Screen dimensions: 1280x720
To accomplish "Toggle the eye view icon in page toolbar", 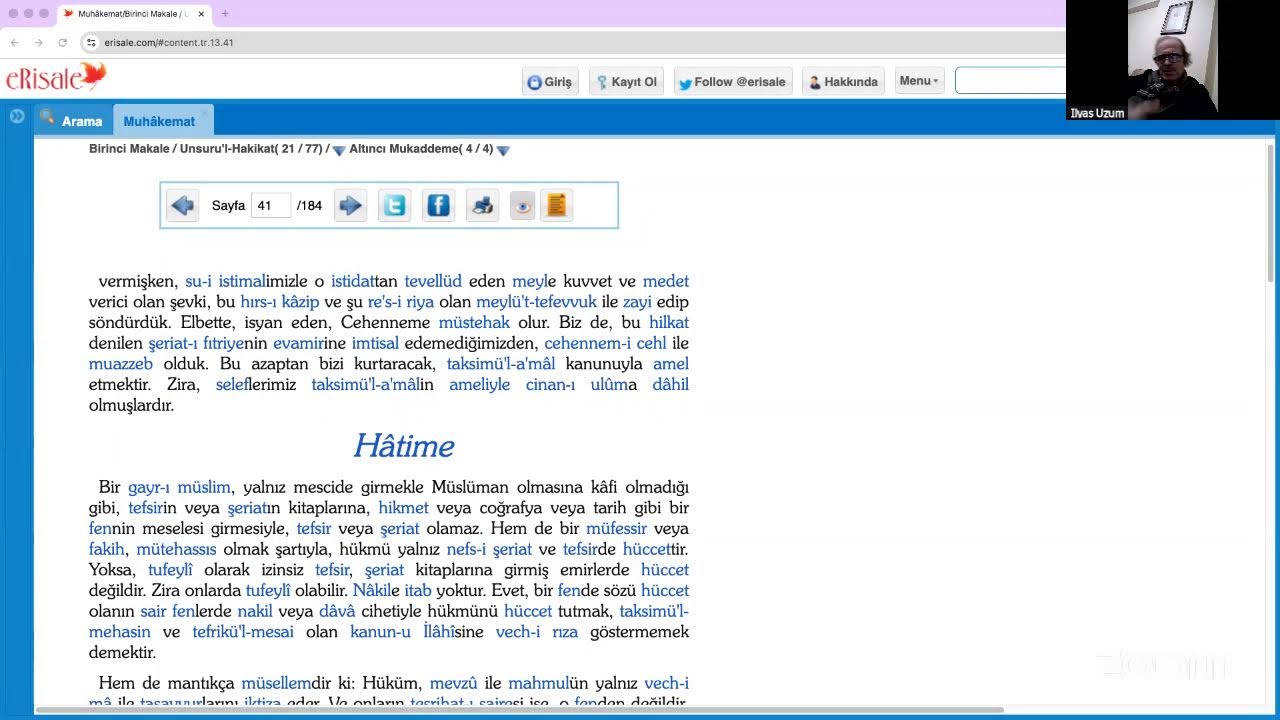I will 522,206.
